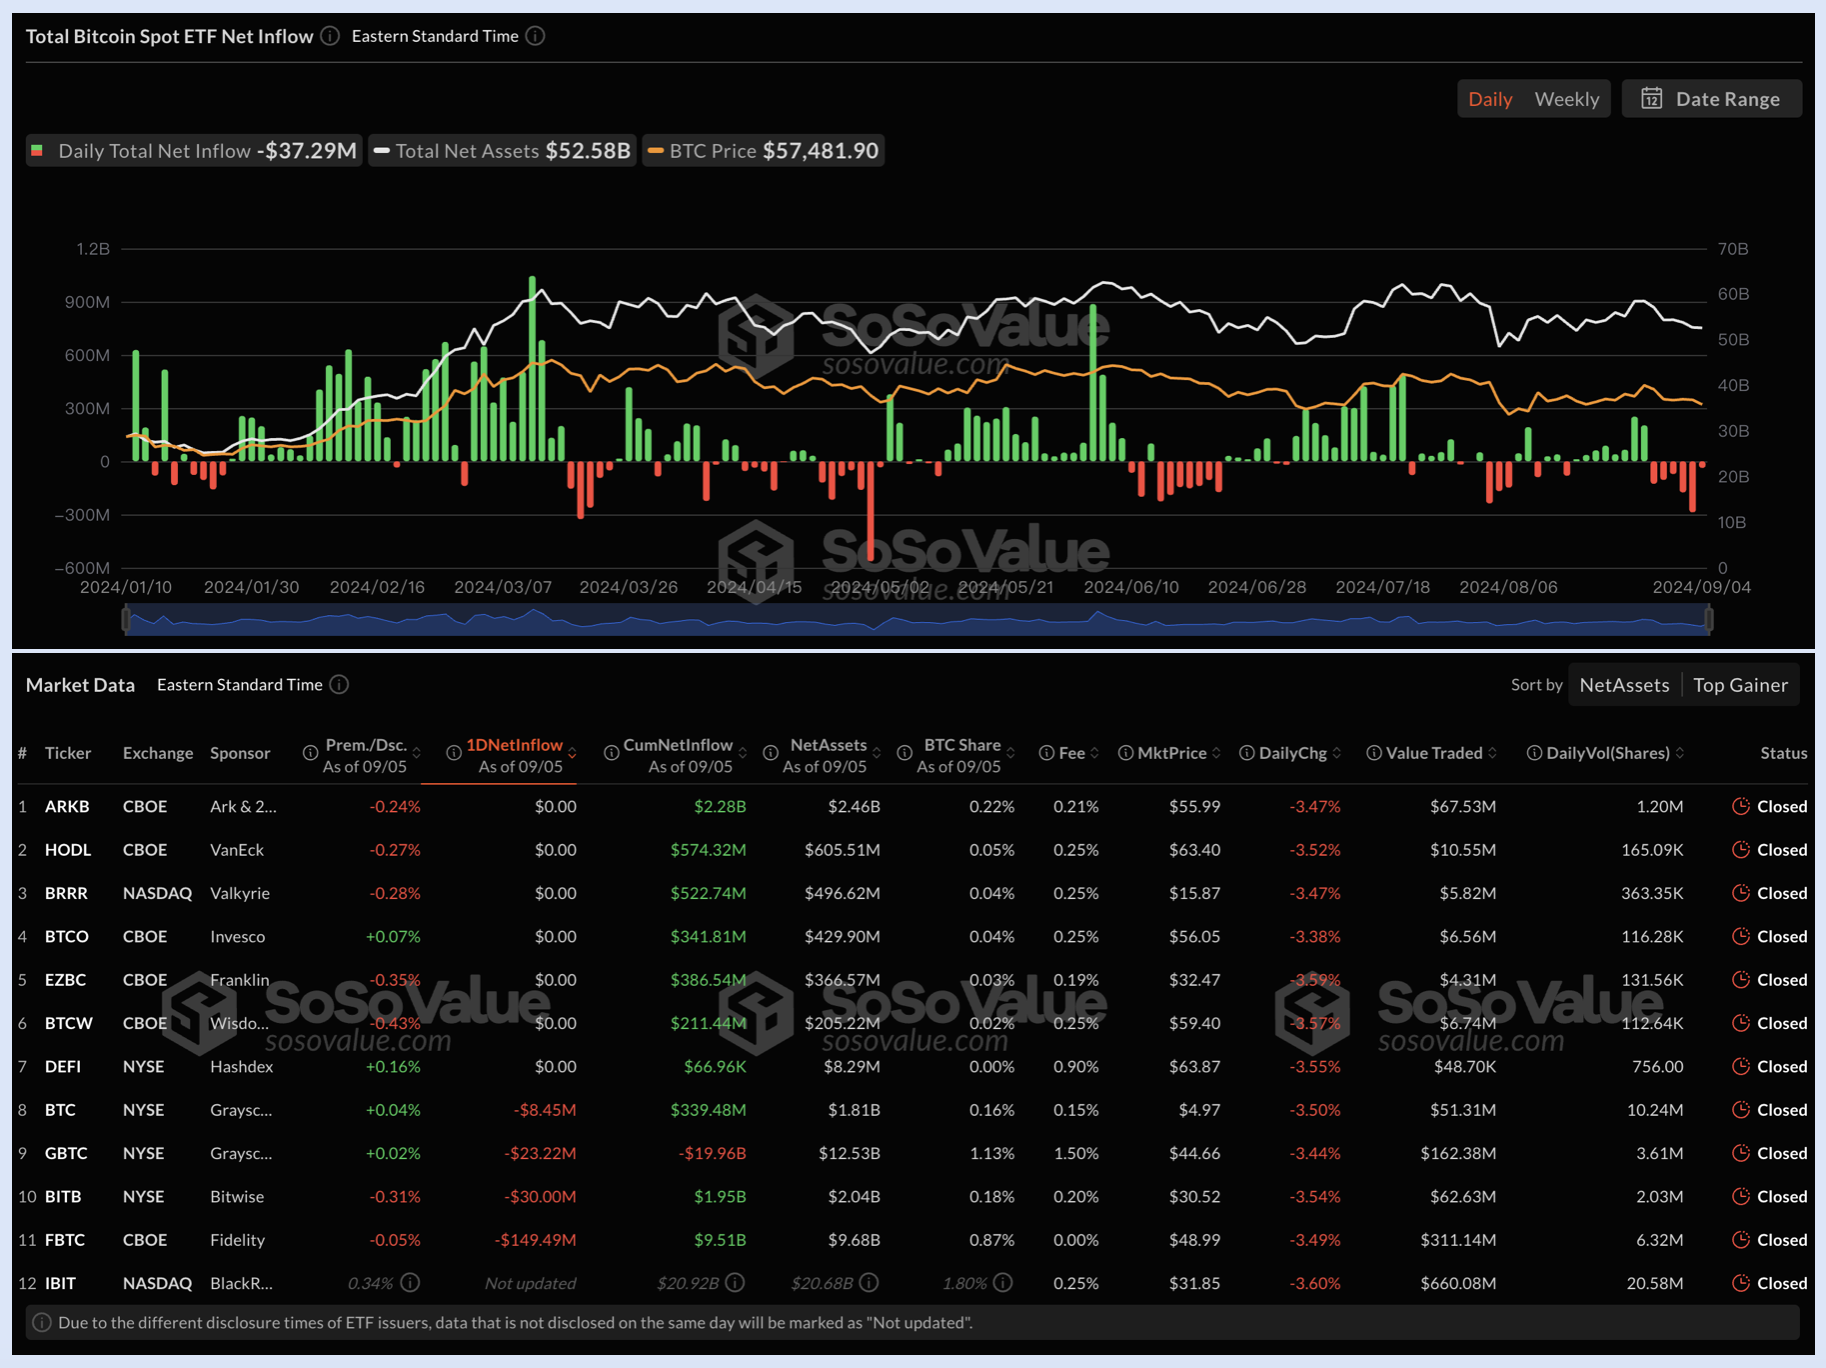Click the calendar icon in Date Range
Screen dimensions: 1826x1368
click(1651, 99)
